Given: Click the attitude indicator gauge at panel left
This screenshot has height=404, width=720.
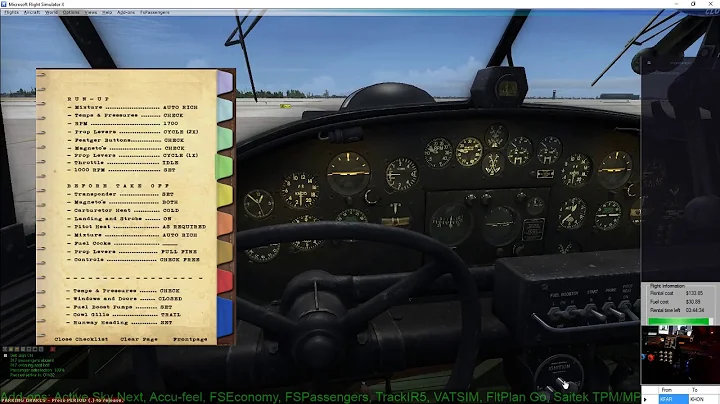Looking at the screenshot, I should tap(349, 174).
